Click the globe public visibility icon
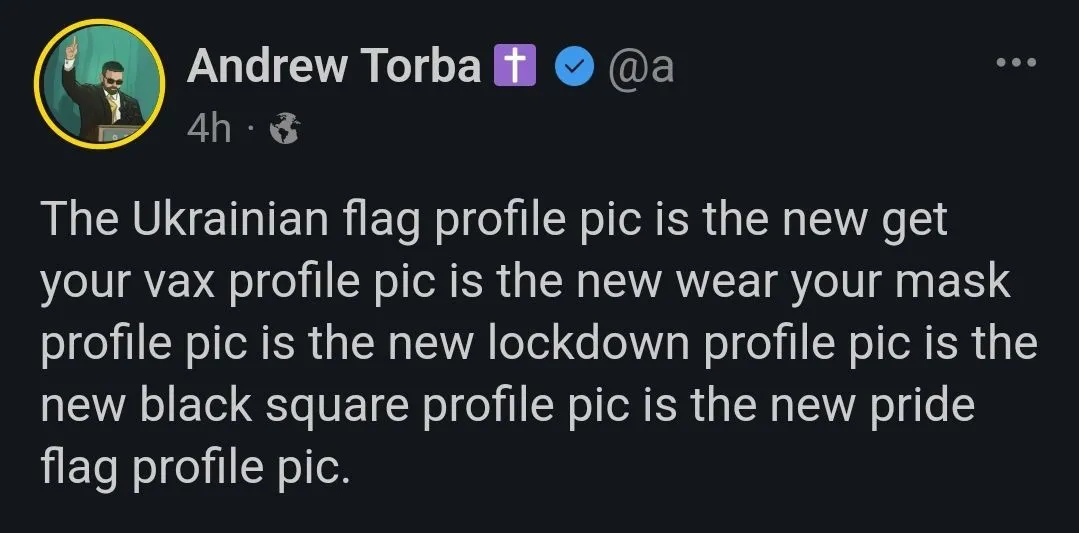The width and height of the screenshot is (1079, 533). (285, 129)
